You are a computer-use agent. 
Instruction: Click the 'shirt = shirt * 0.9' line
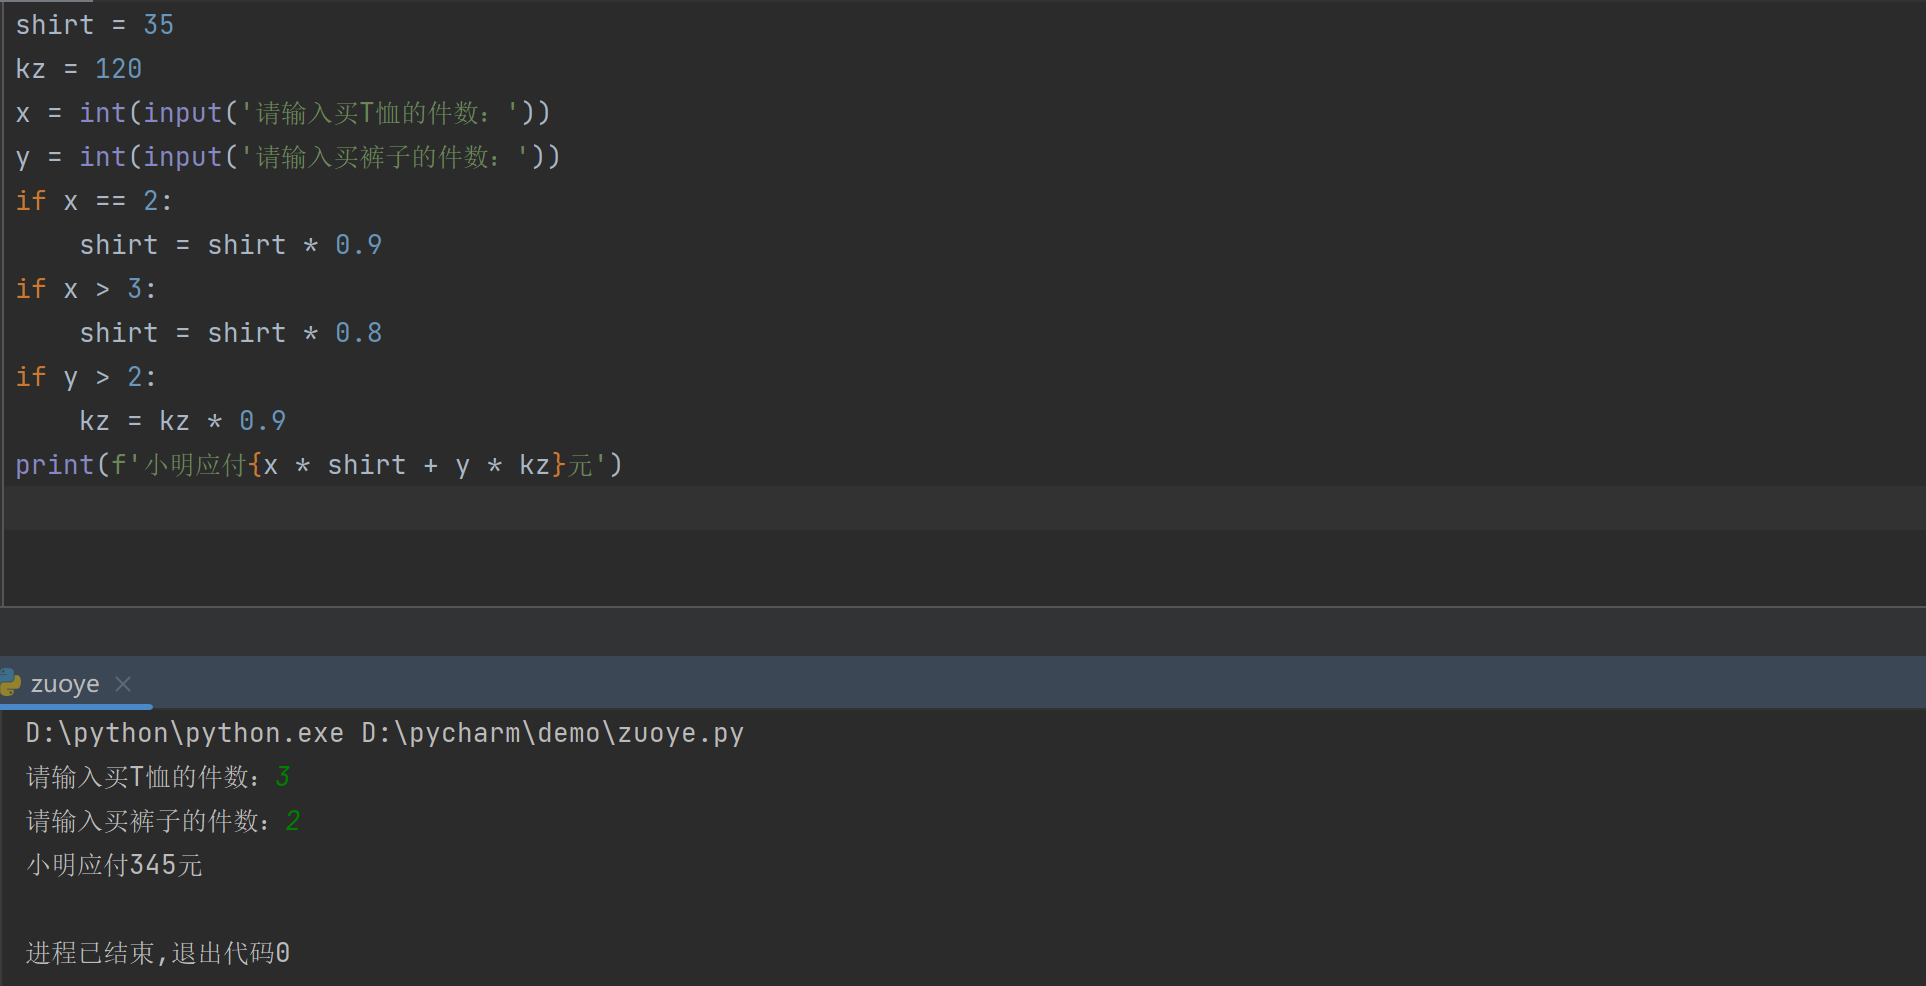click(x=231, y=245)
